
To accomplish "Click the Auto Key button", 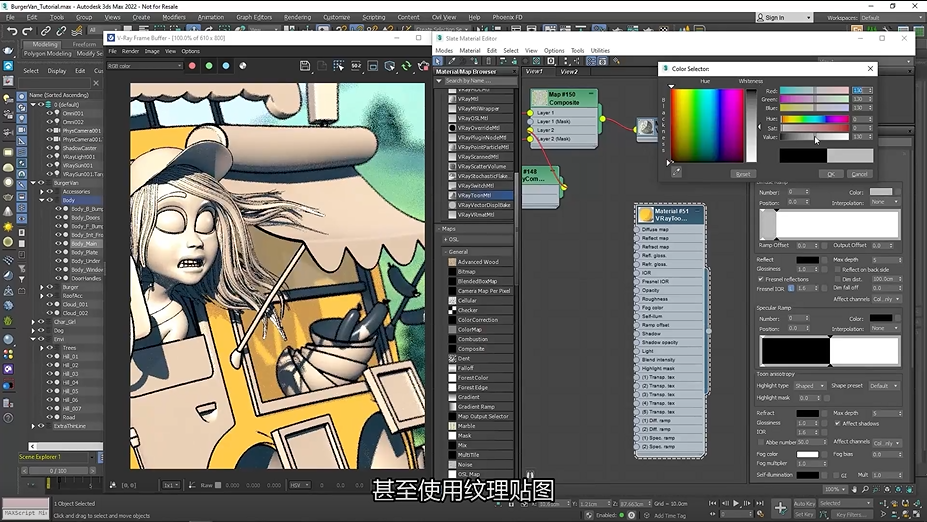I will pos(803,504).
